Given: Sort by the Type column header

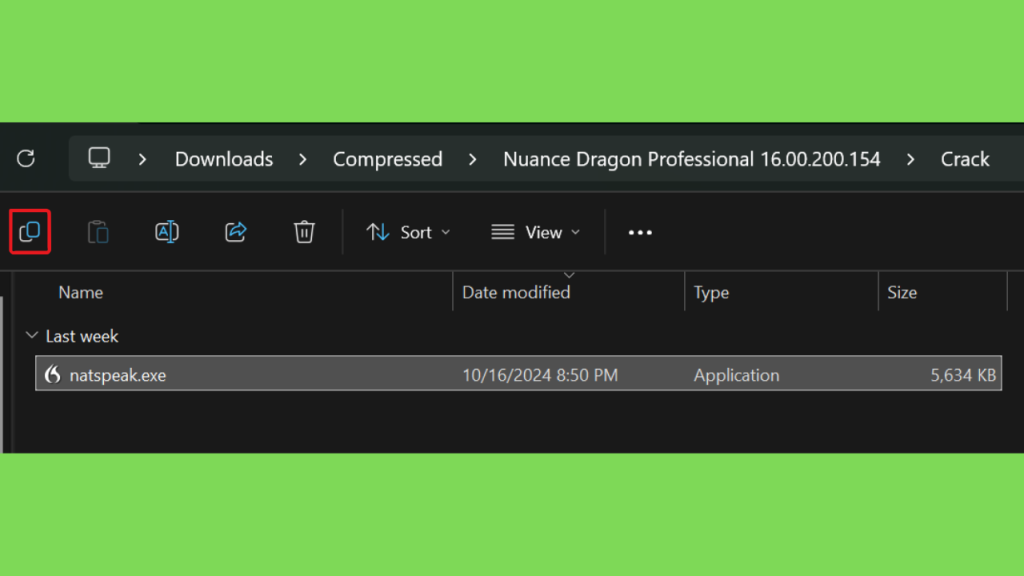Looking at the screenshot, I should coord(711,293).
